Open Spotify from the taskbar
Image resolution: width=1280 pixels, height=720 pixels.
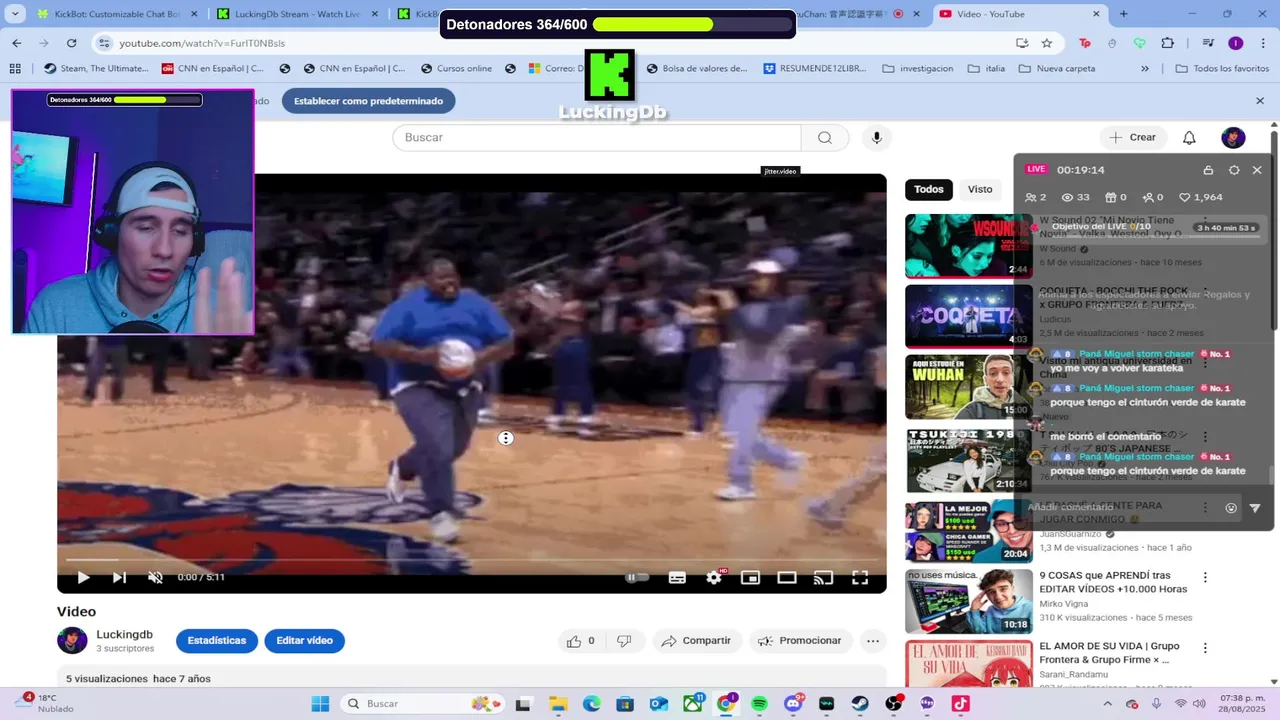pos(759,704)
